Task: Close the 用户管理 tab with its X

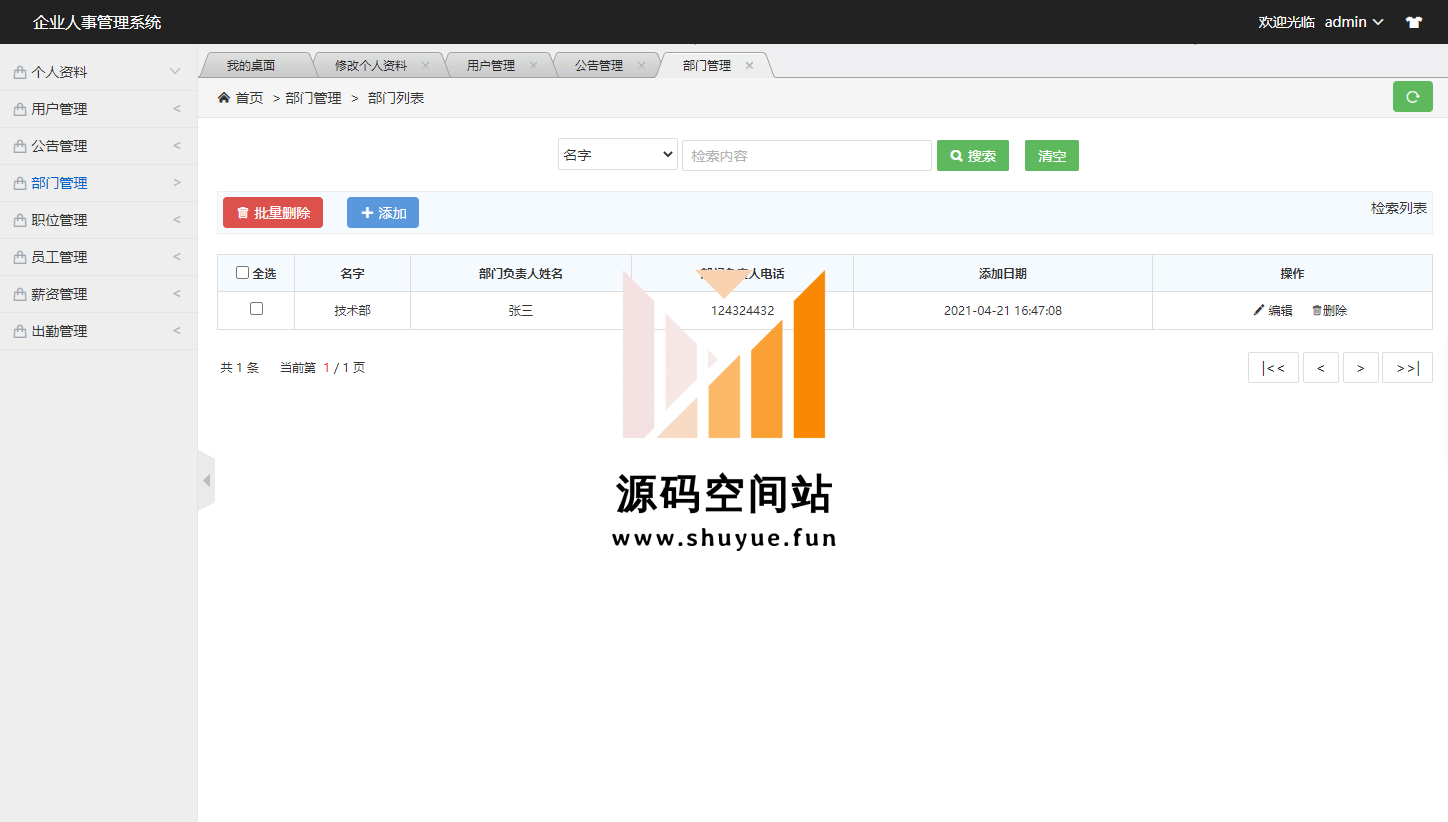Action: click(x=533, y=66)
